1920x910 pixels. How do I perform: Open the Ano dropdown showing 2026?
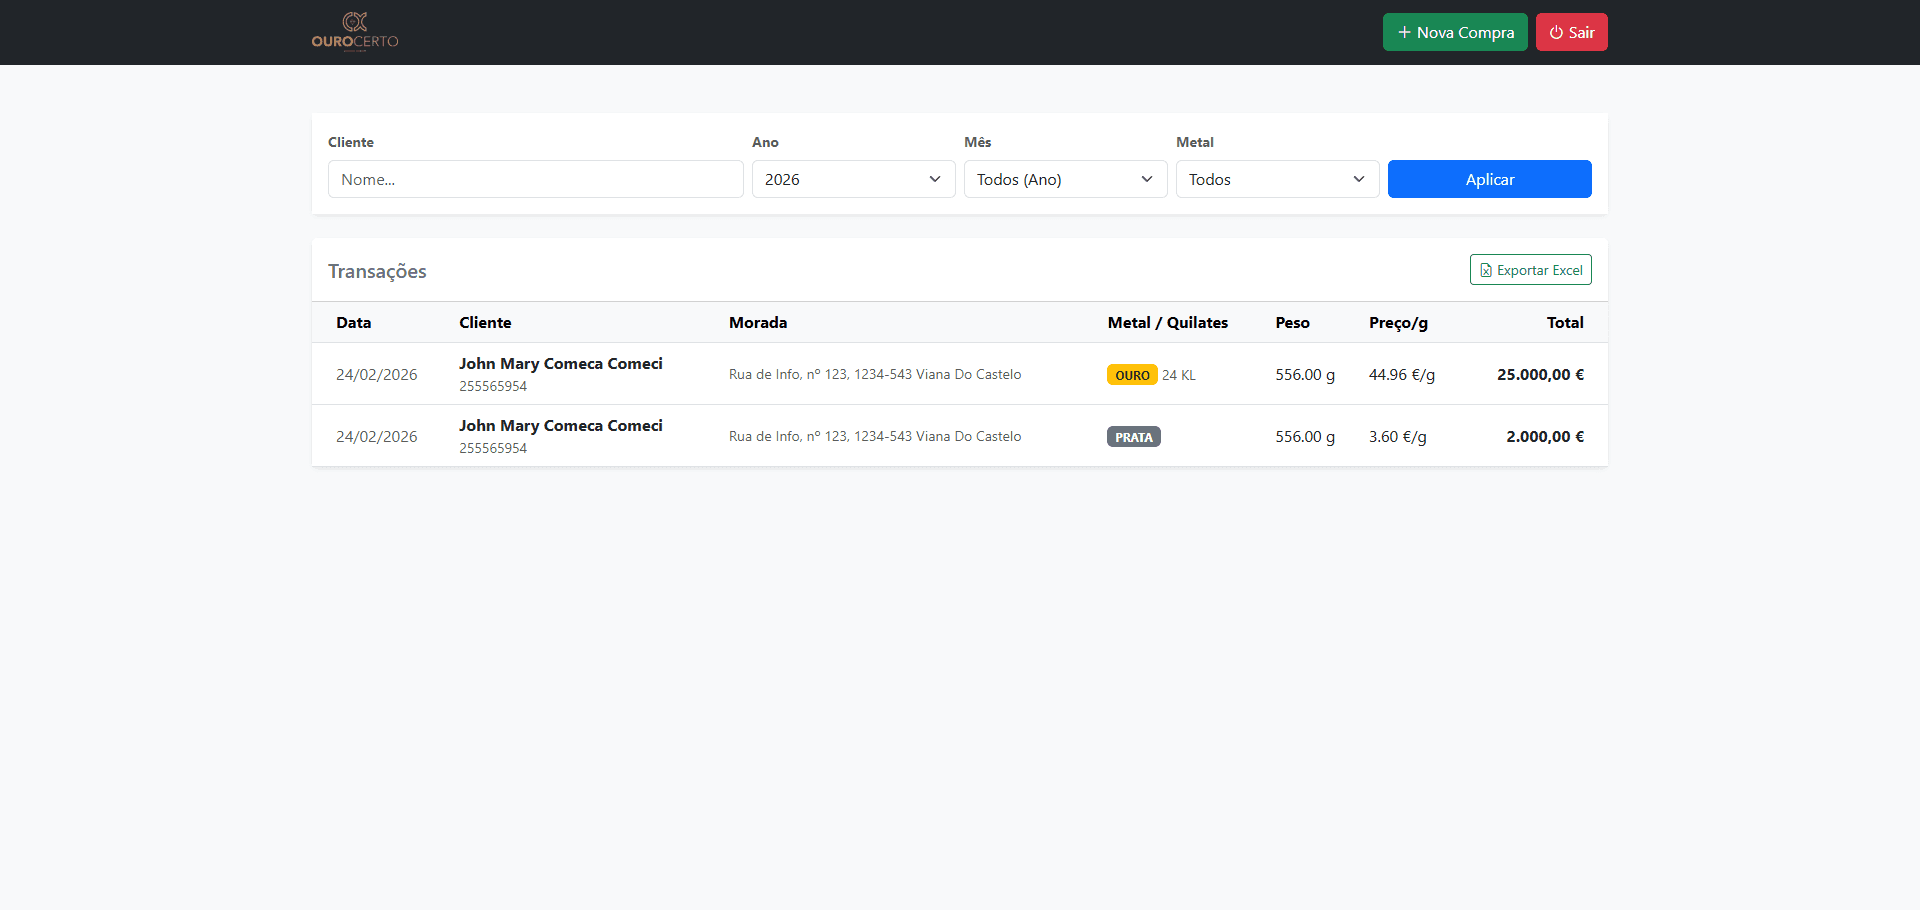853,179
